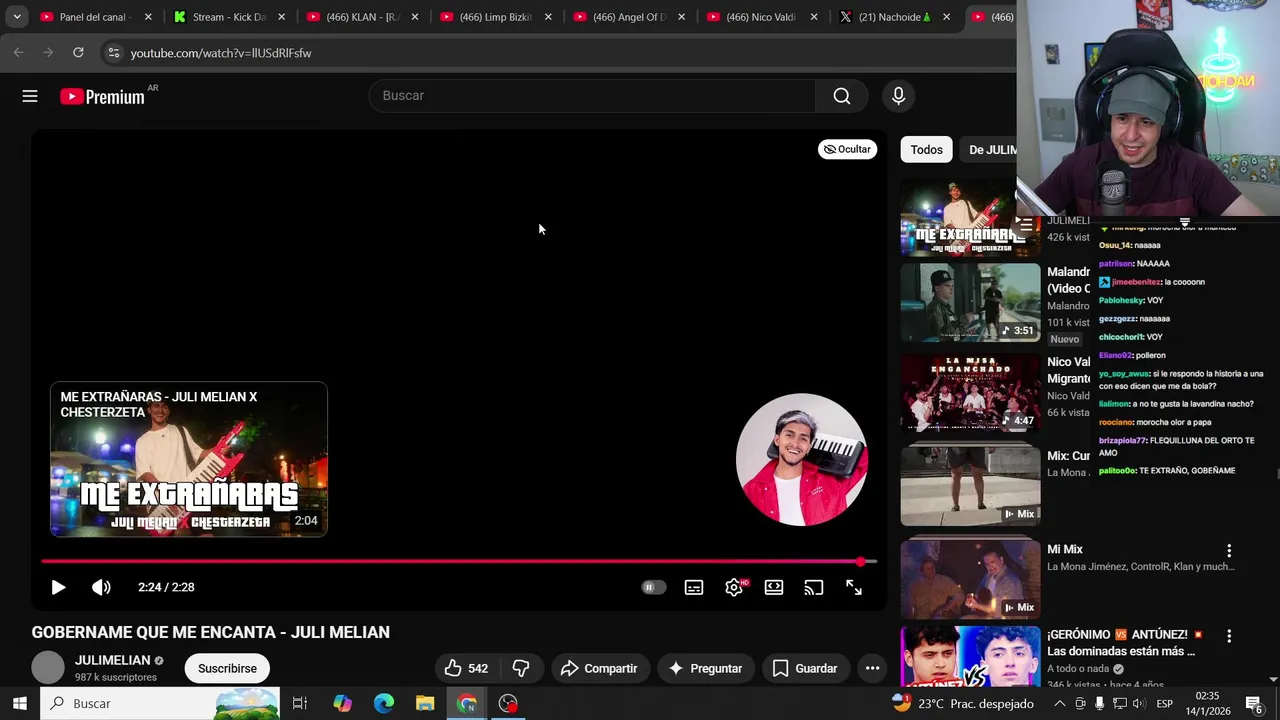Select the Todos filter chip
Screen dimensions: 1280x720
point(926,150)
